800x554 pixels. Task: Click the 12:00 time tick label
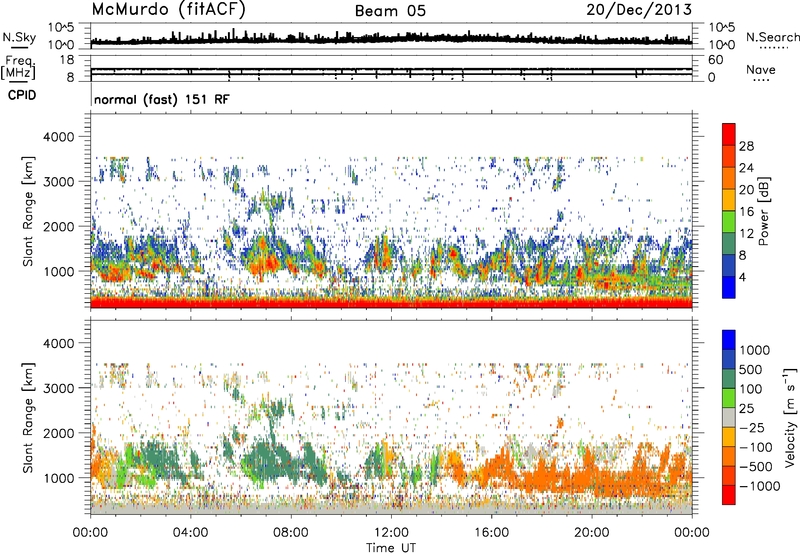pos(391,533)
